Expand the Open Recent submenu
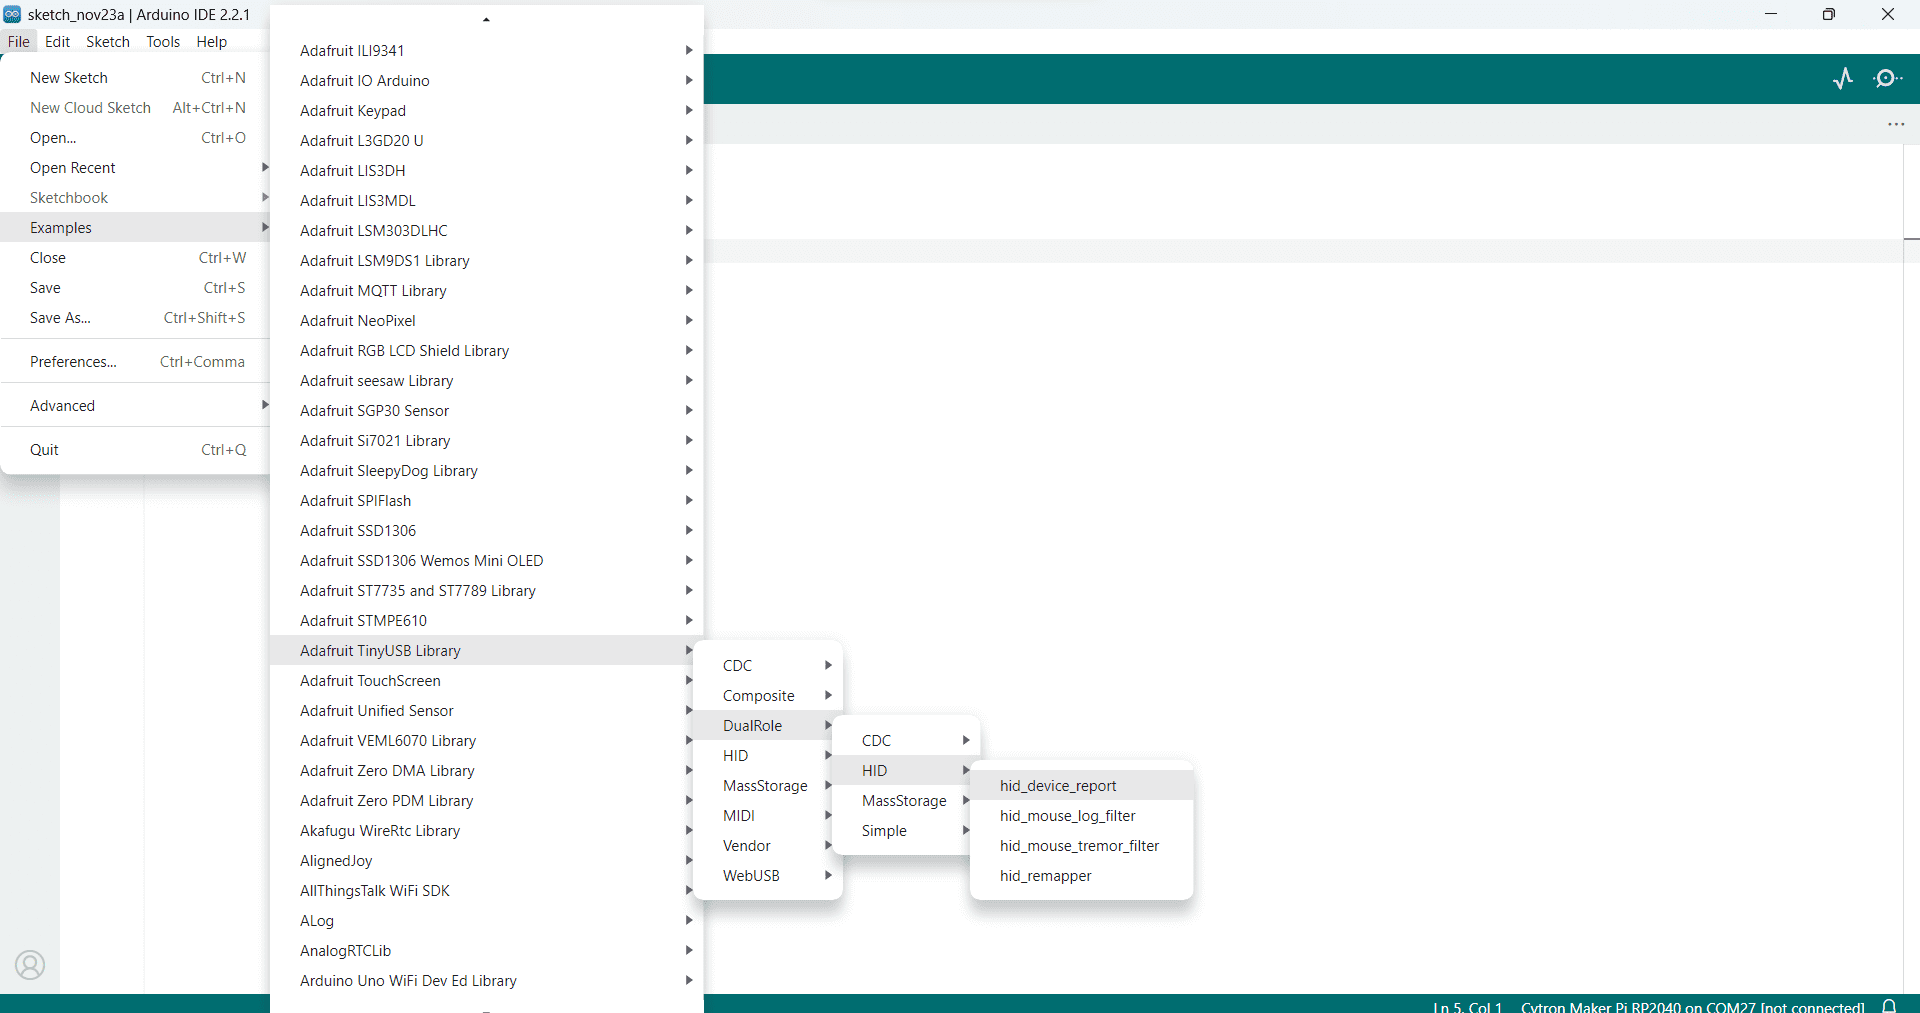Screen dimensions: 1920x1013 (135, 168)
